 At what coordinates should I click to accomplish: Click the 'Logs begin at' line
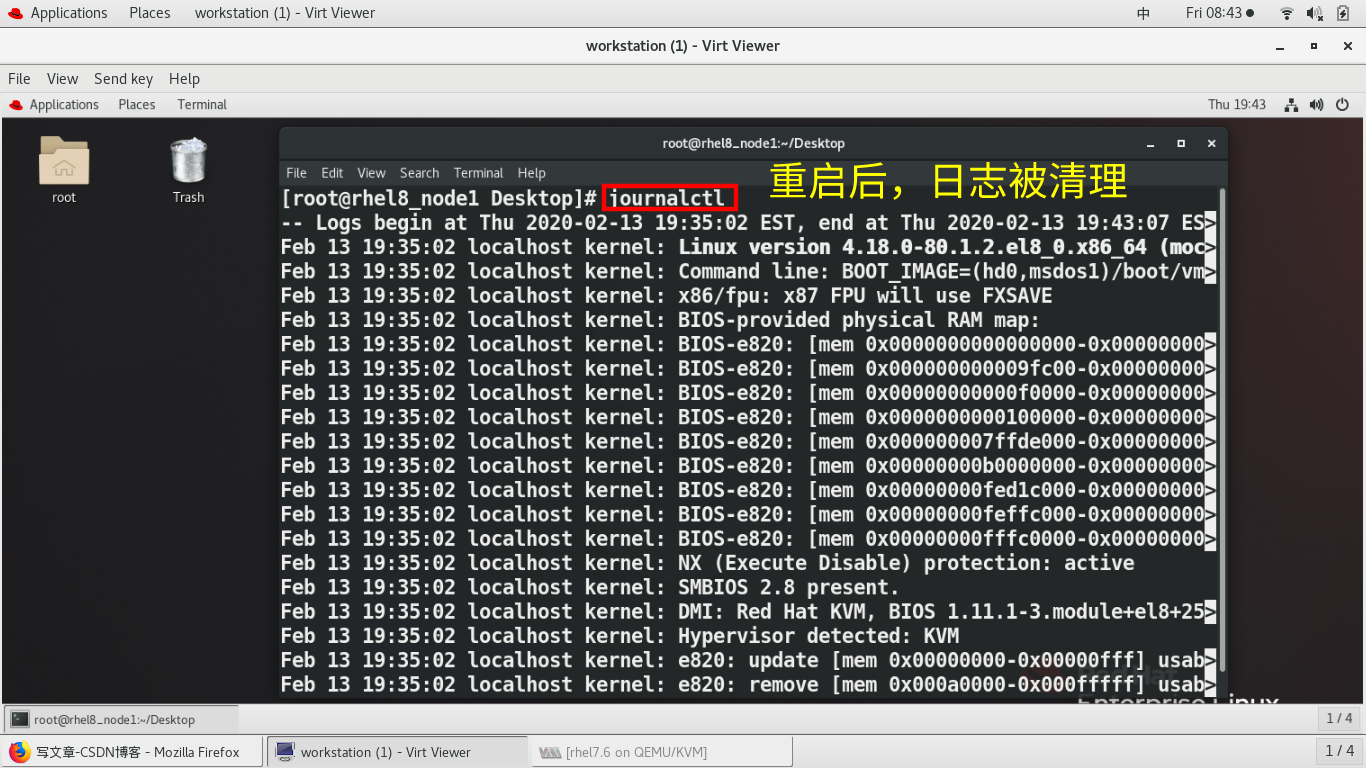coord(748,223)
